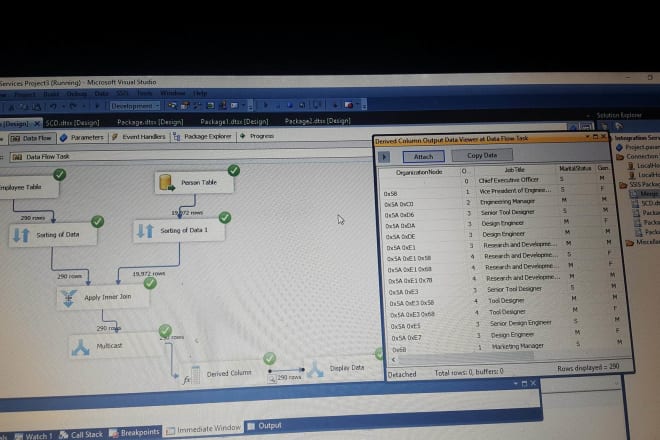This screenshot has width=660, height=440.
Task: Click the Package Explorer tree icon
Action: click(176, 136)
